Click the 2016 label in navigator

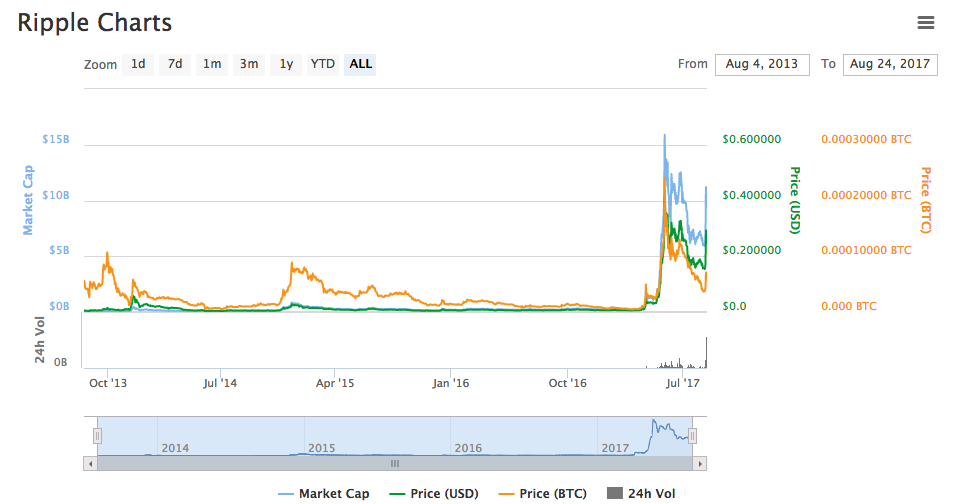pyautogui.click(x=468, y=448)
